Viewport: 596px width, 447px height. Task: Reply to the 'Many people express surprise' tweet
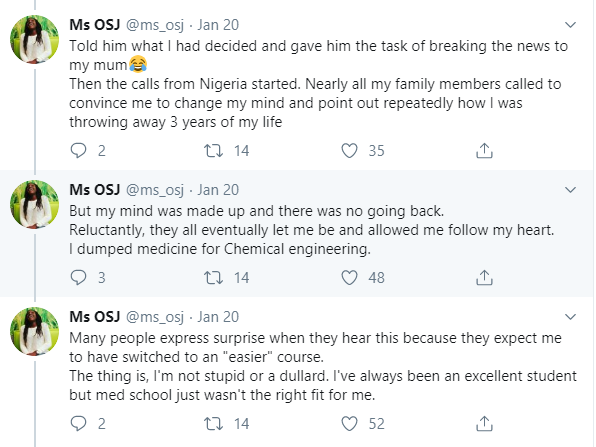(x=79, y=423)
